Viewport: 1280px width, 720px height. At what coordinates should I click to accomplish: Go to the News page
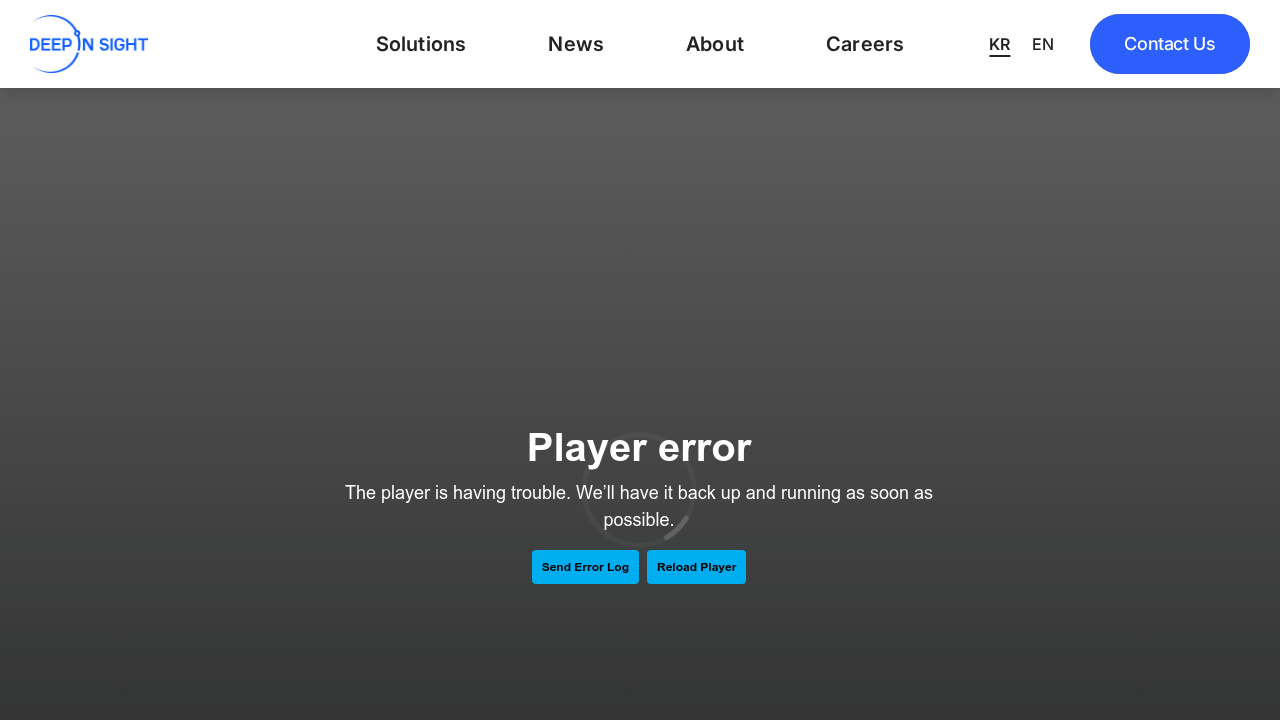[575, 44]
